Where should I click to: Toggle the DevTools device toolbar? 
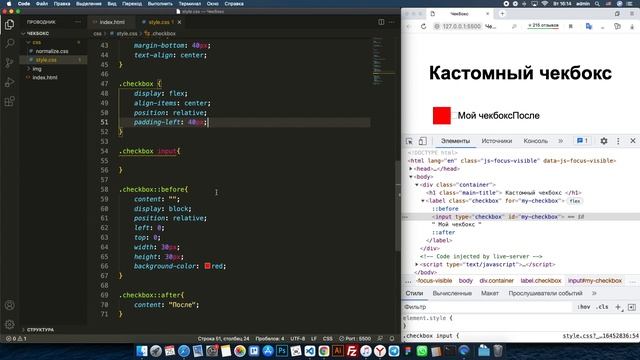point(422,141)
